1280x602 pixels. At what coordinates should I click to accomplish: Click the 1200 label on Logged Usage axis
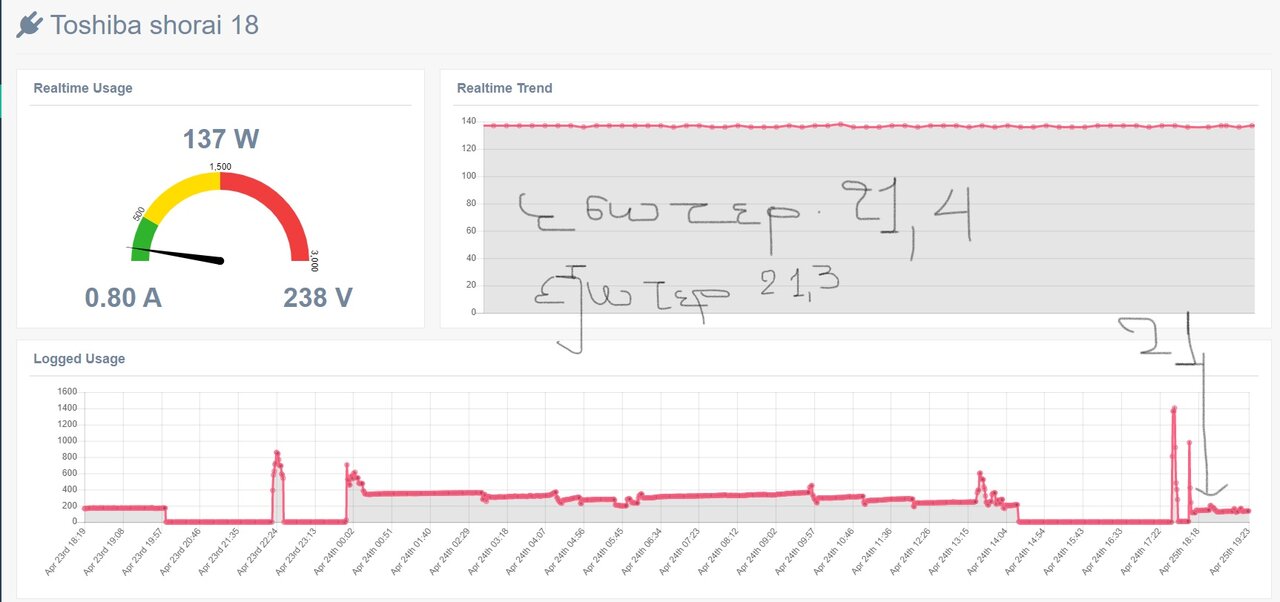(x=67, y=424)
